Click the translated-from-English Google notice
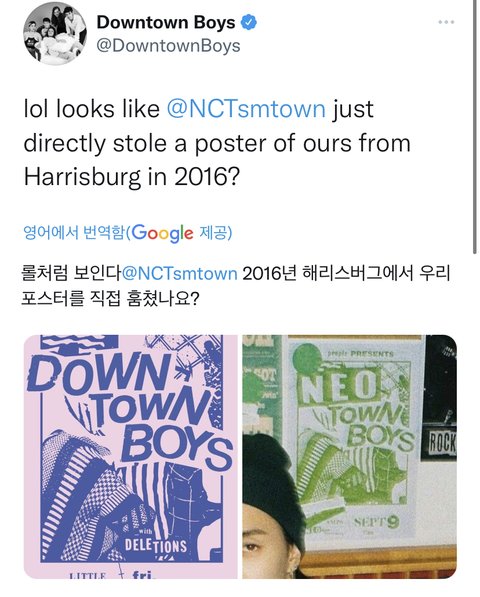Viewport: 480px width, 597px height. tap(128, 232)
